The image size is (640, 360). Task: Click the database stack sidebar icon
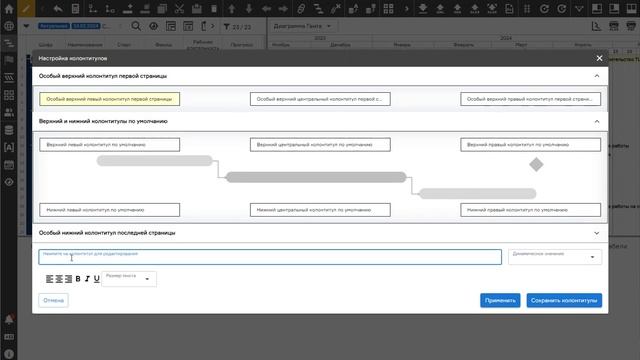click(9, 130)
